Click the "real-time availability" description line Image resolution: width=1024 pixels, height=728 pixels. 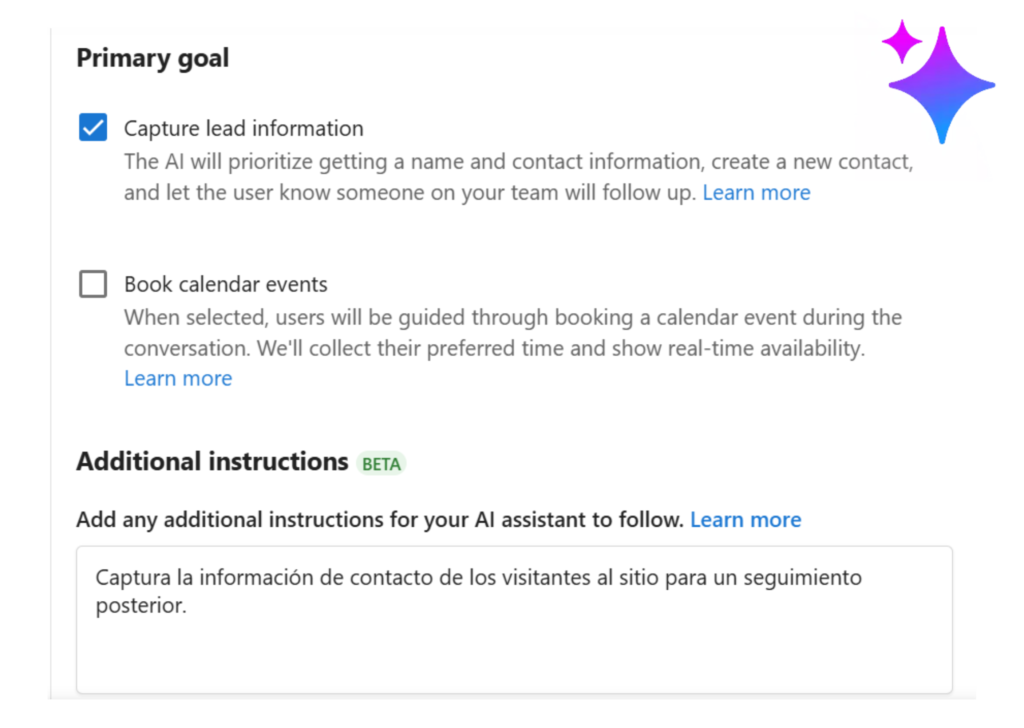494,349
